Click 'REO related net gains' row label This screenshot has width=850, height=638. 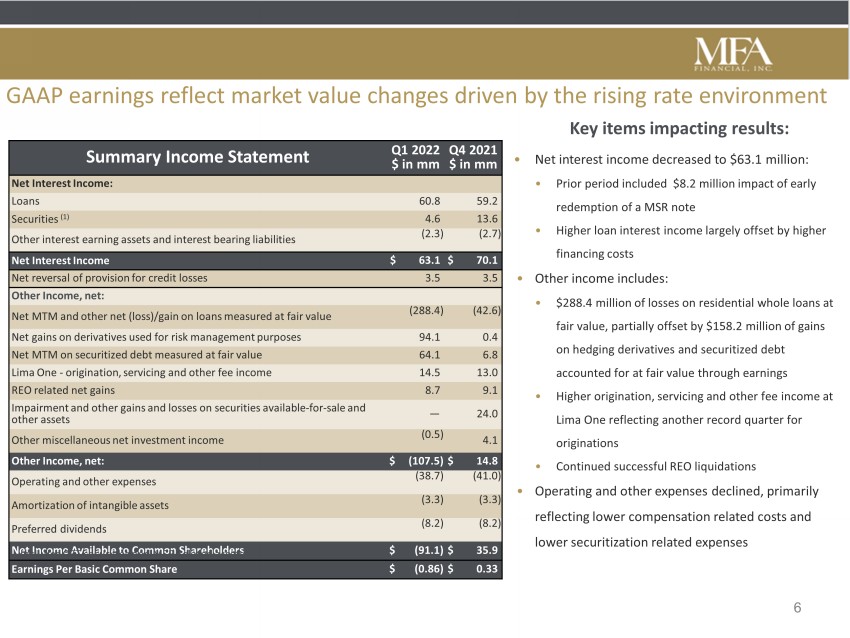63,390
